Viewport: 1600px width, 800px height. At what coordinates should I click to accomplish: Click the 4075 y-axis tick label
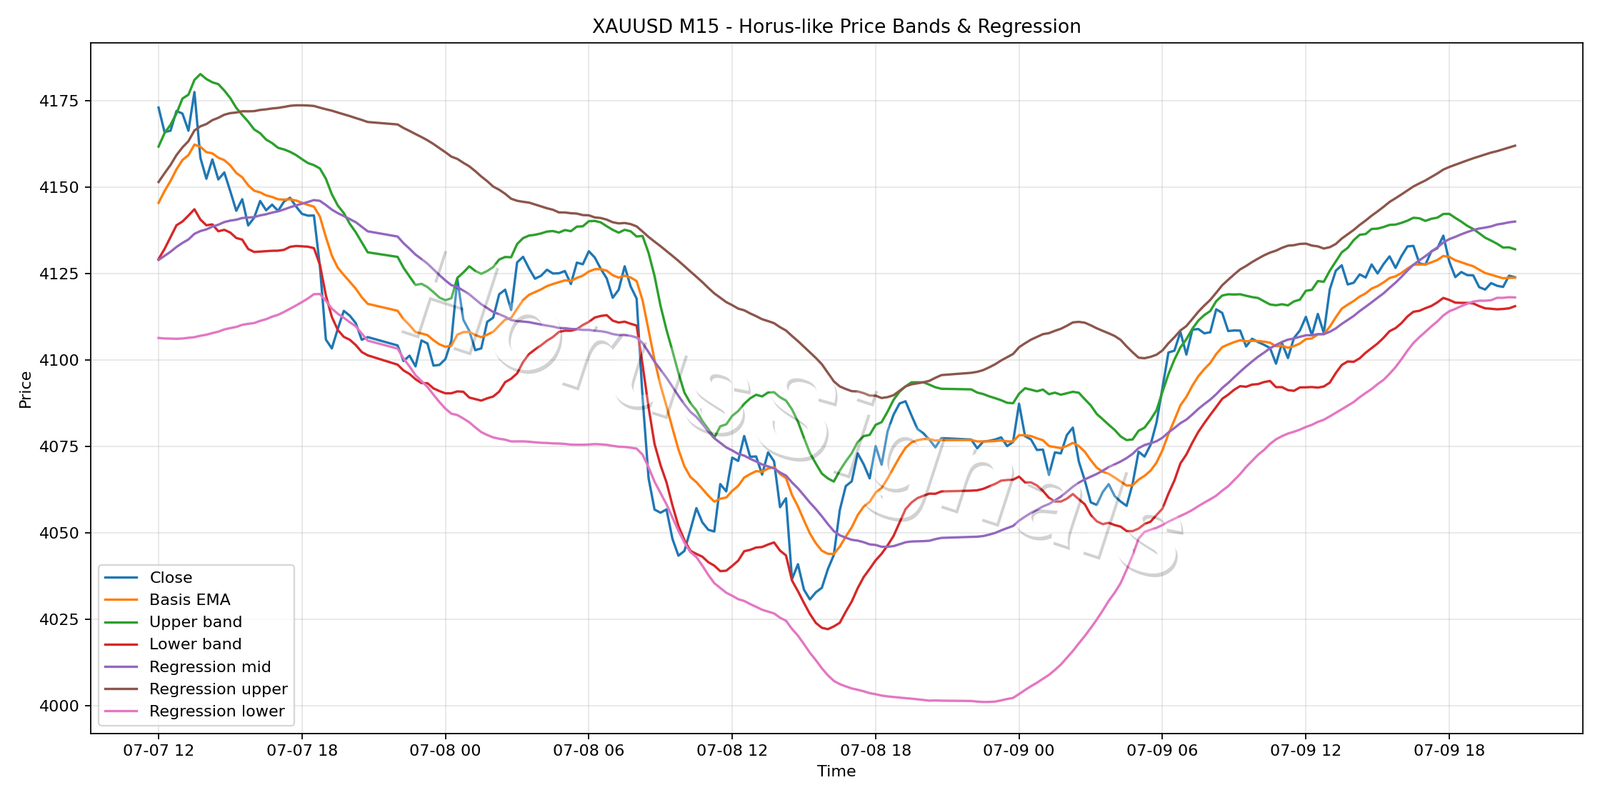61,447
